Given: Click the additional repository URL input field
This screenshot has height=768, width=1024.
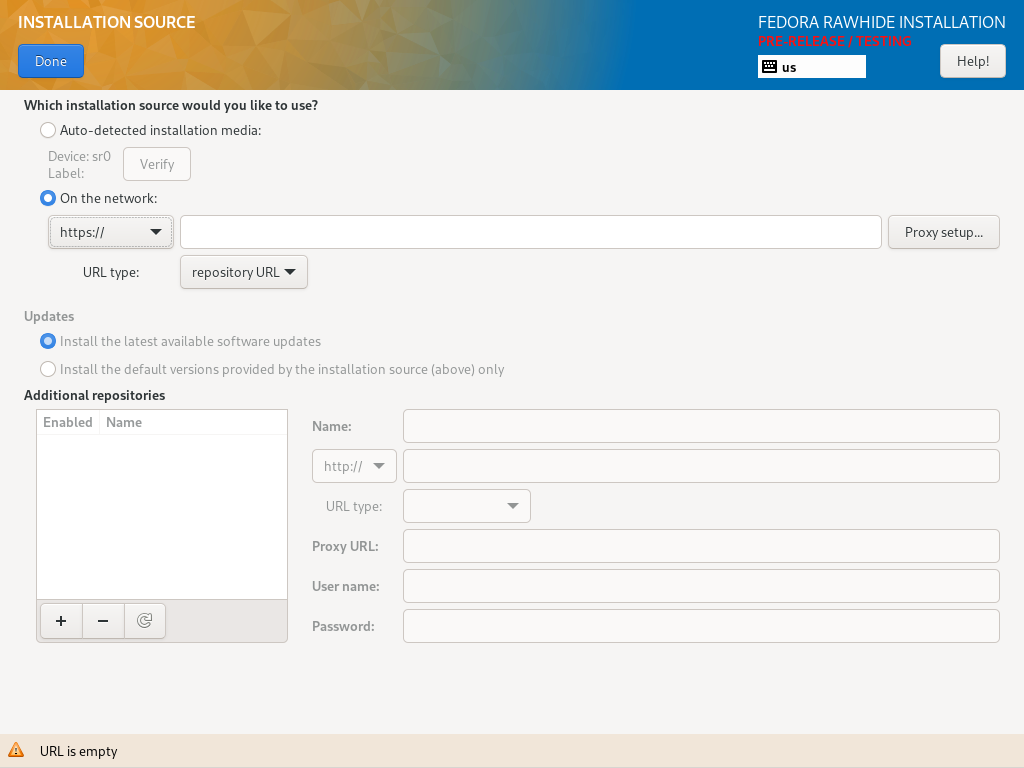Looking at the screenshot, I should tap(701, 466).
